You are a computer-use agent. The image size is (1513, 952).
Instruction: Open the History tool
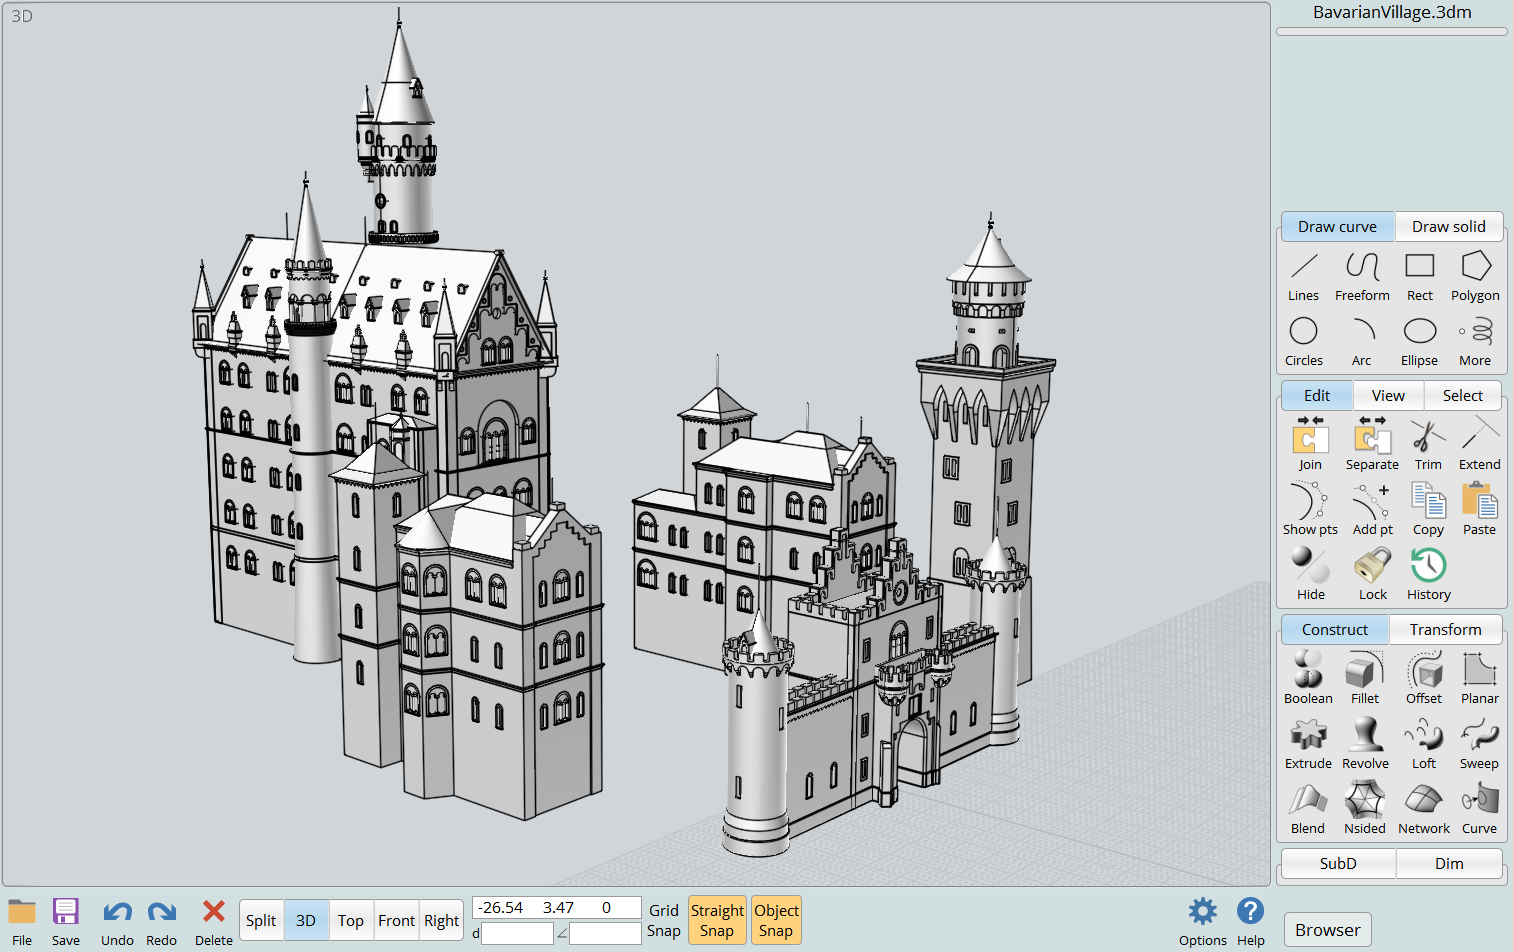tap(1428, 575)
